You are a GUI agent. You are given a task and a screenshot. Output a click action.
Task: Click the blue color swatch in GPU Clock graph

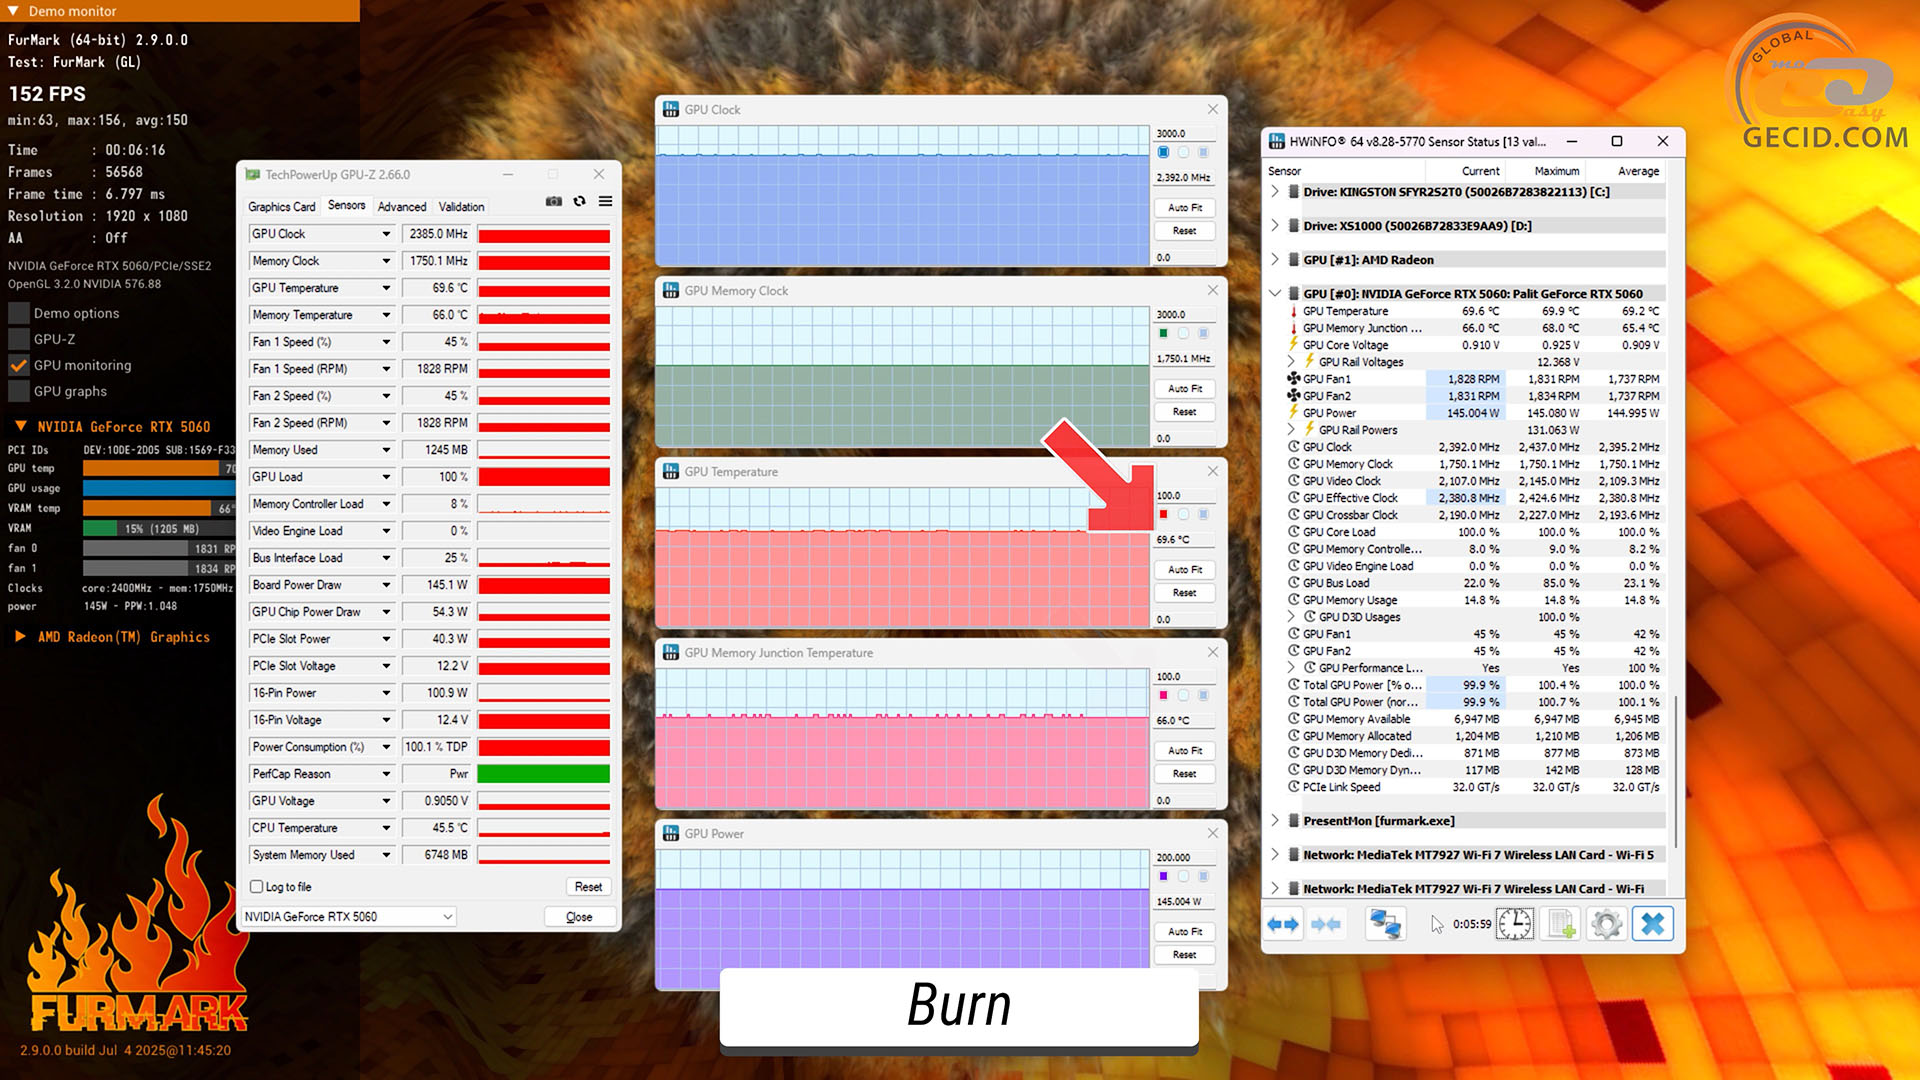coord(1163,152)
